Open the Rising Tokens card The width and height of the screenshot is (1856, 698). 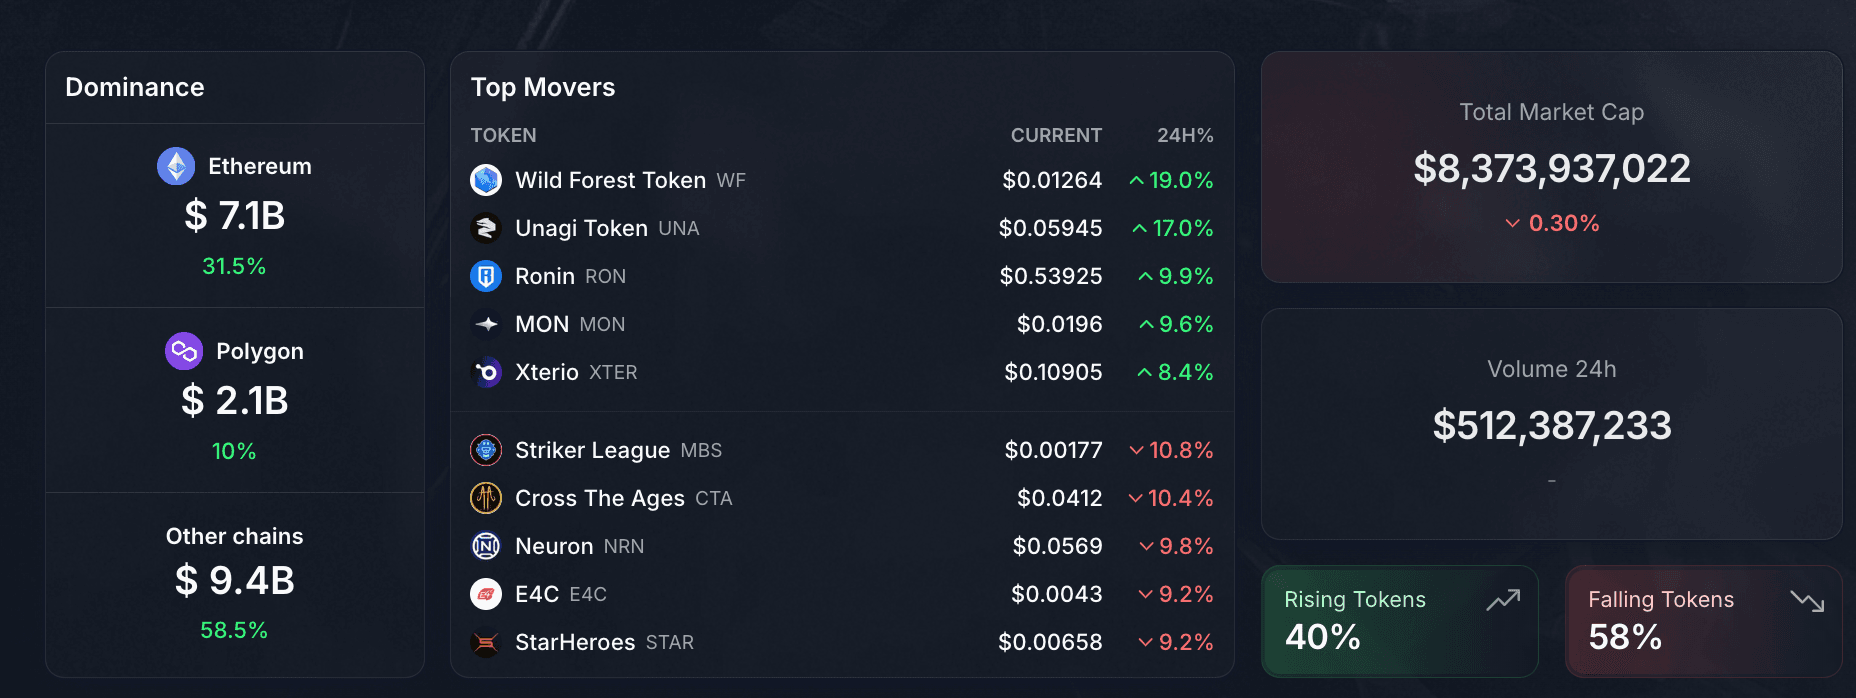[1400, 621]
